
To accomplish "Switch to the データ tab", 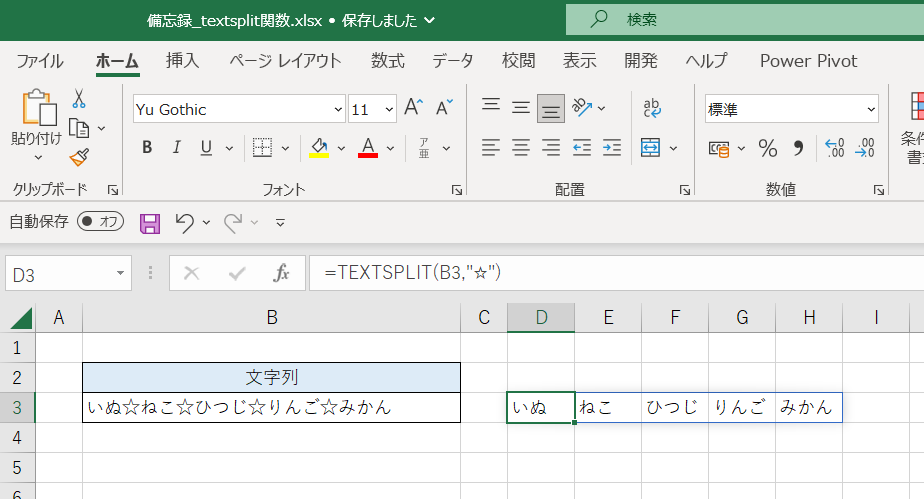I will point(453,61).
